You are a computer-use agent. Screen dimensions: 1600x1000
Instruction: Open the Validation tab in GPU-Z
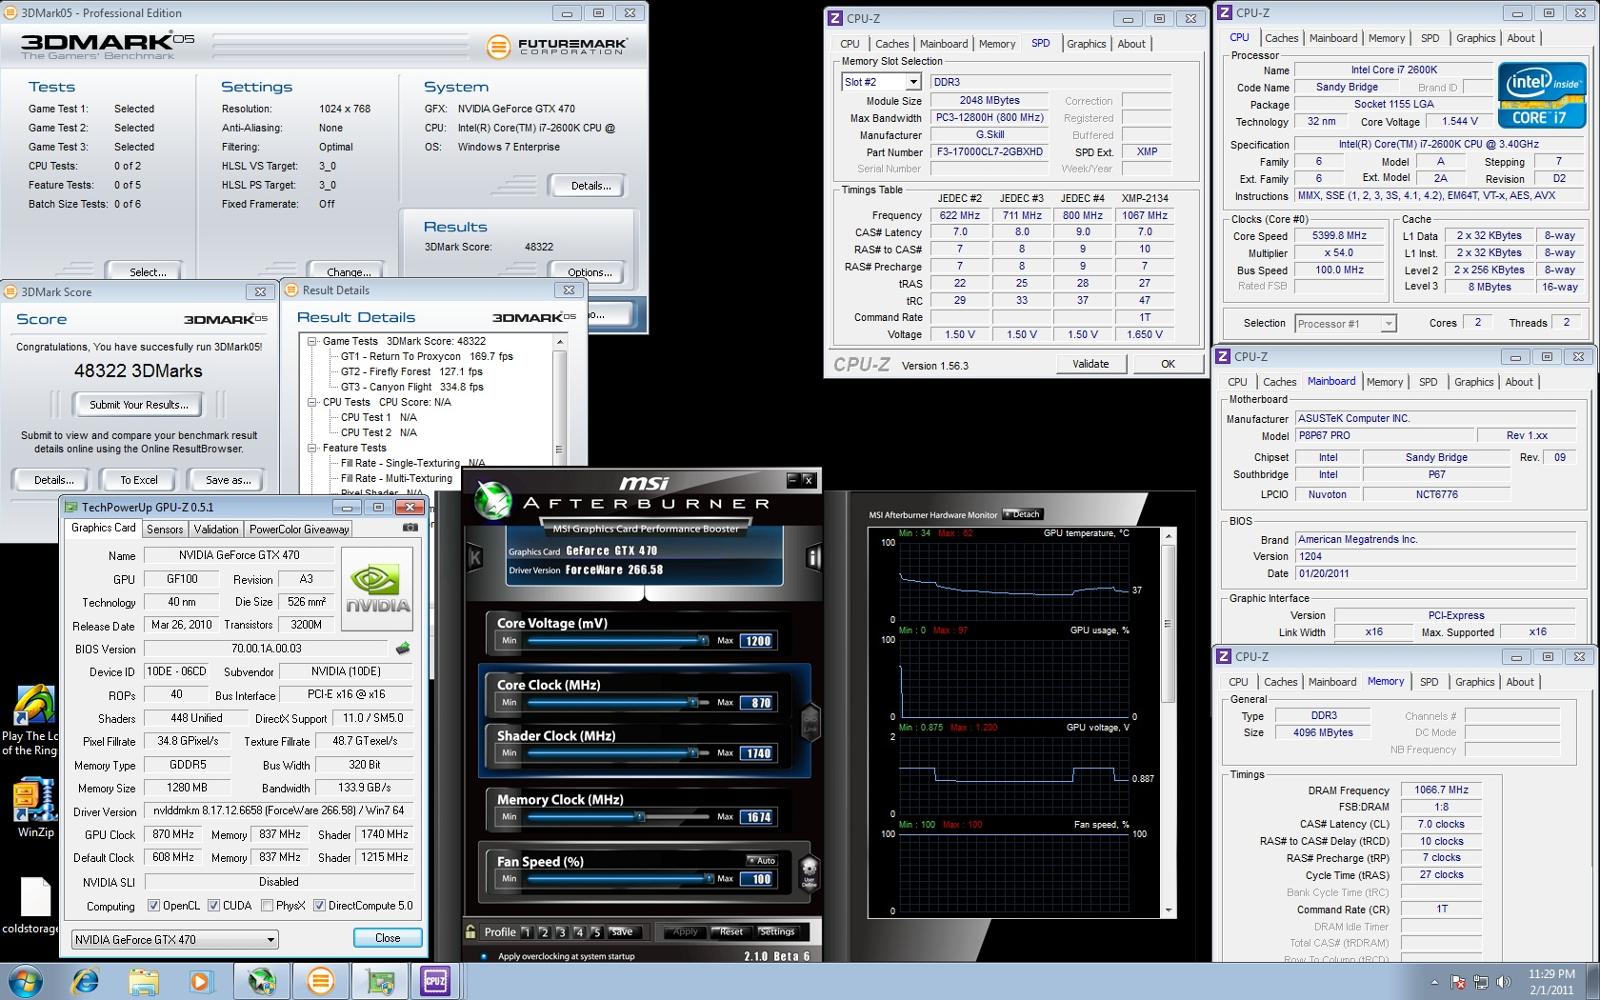(x=216, y=529)
